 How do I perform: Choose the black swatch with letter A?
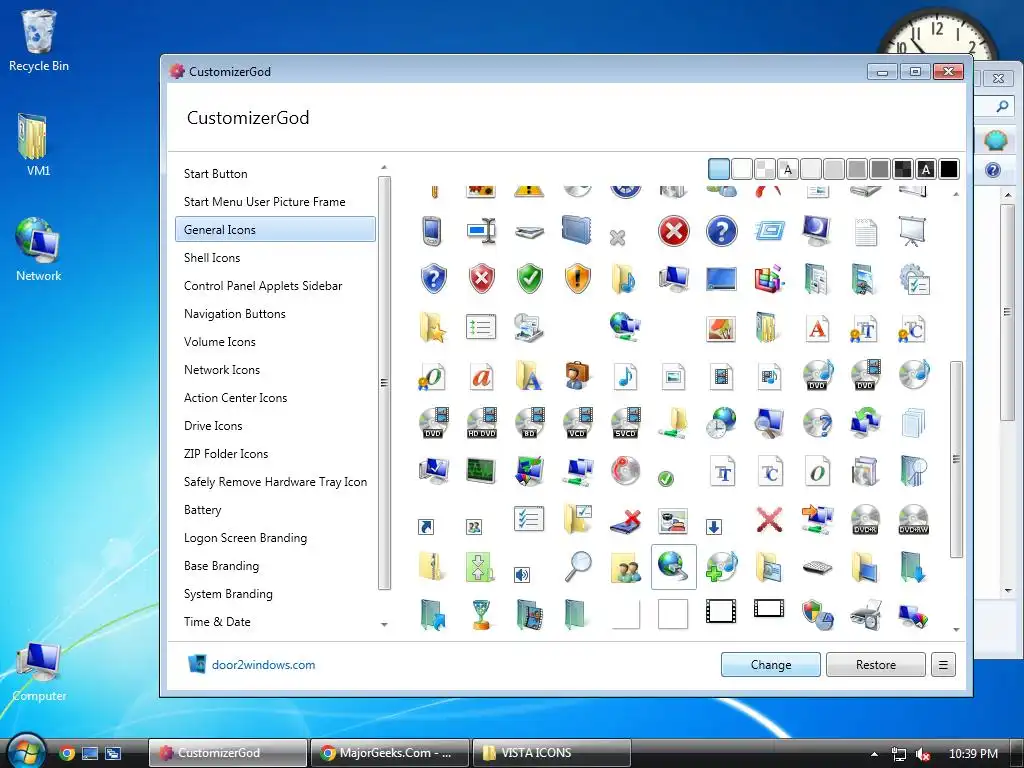(x=925, y=169)
